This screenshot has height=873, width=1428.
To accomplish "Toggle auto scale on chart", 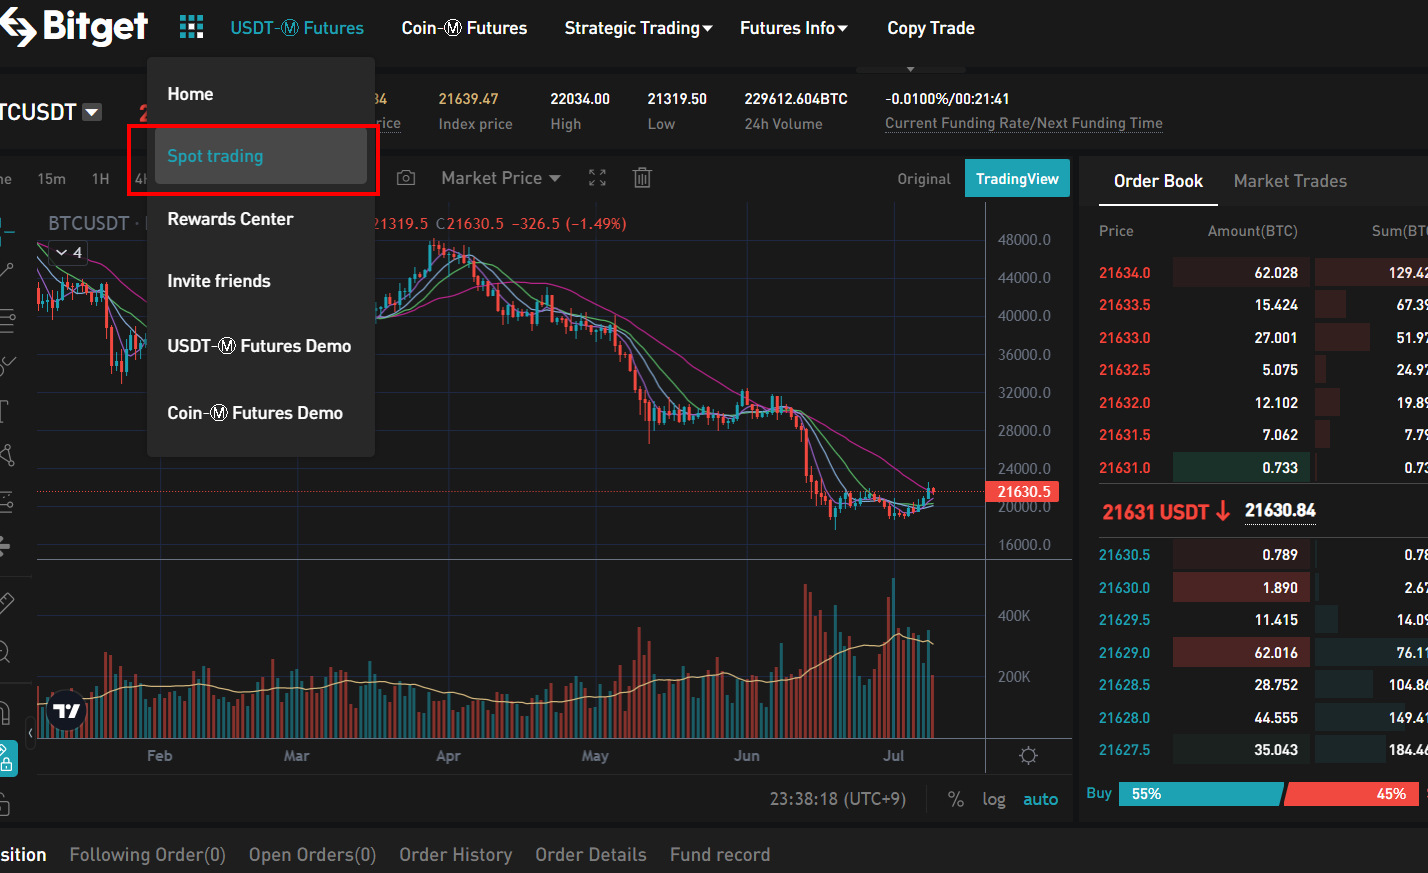I will (1040, 799).
